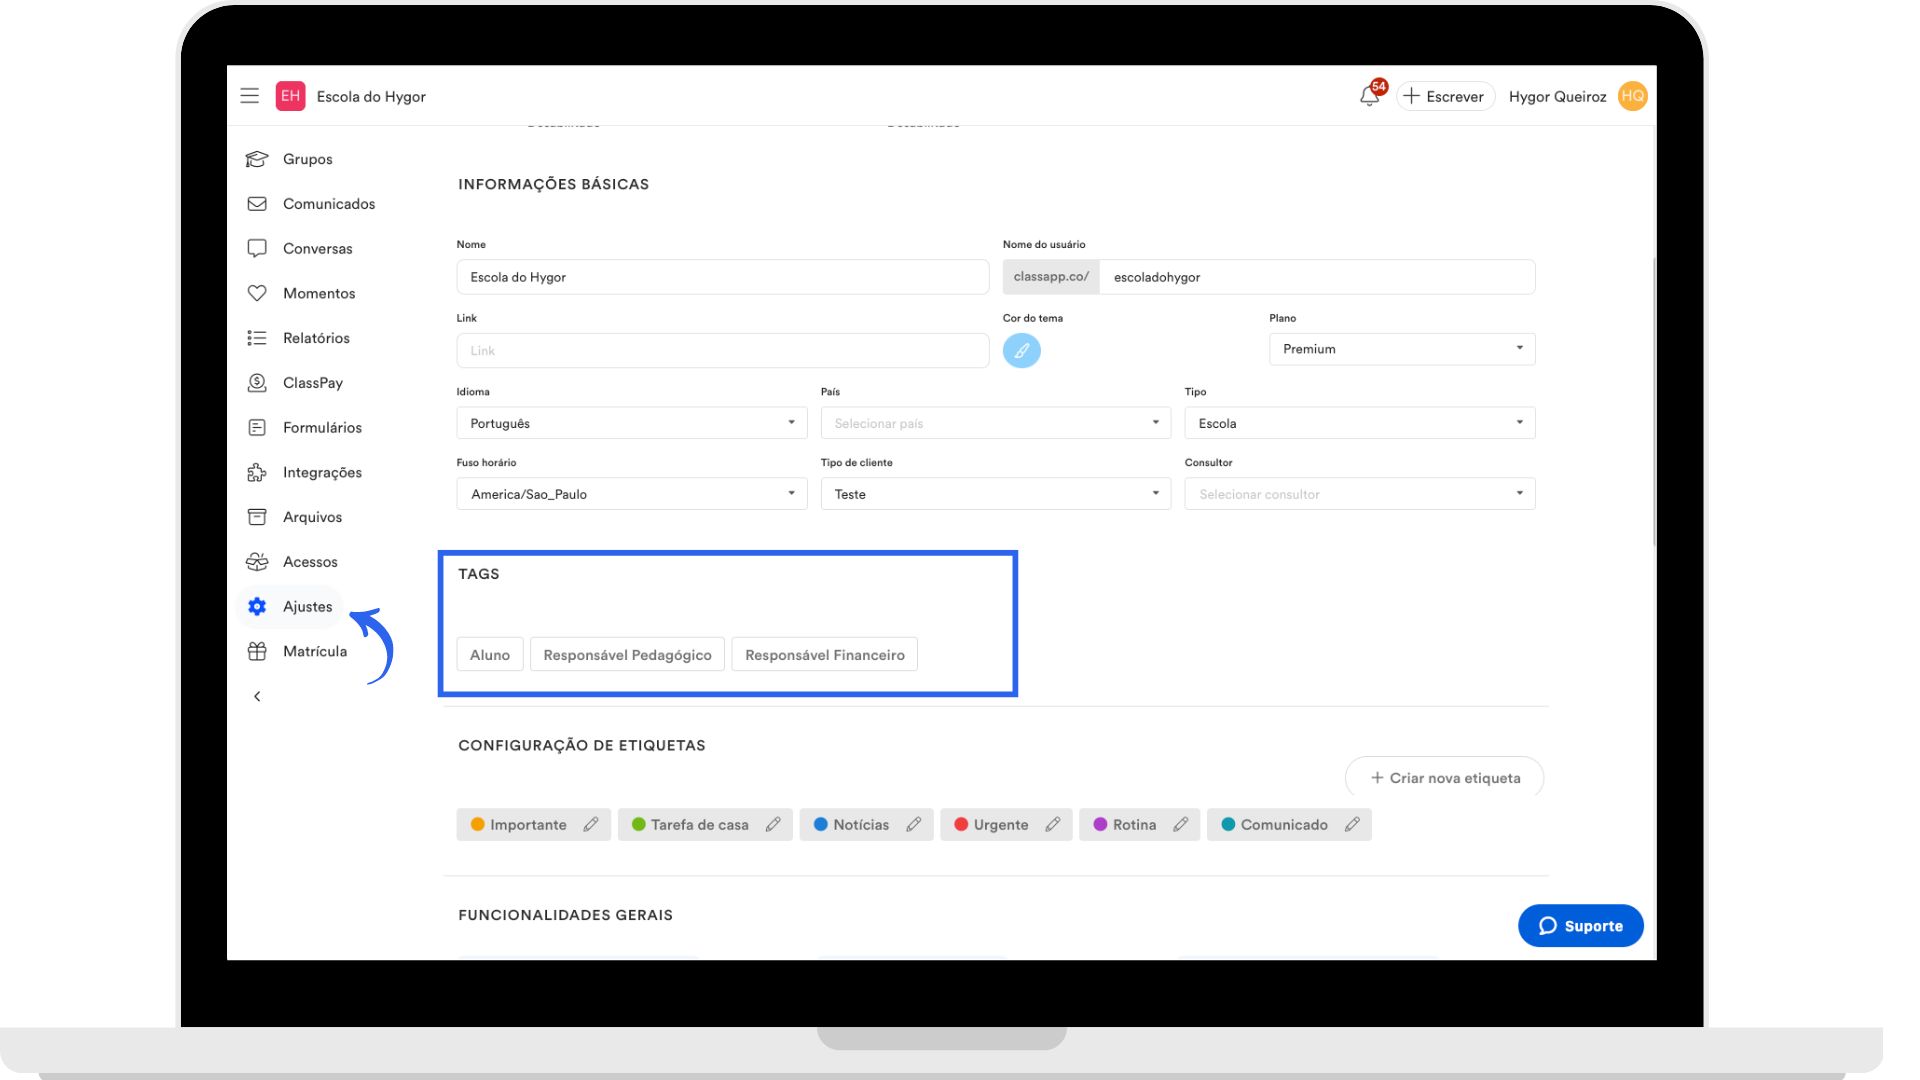Open ClassPay from the sidebar
Viewport: 1920px width, 1080px height.
(313, 383)
